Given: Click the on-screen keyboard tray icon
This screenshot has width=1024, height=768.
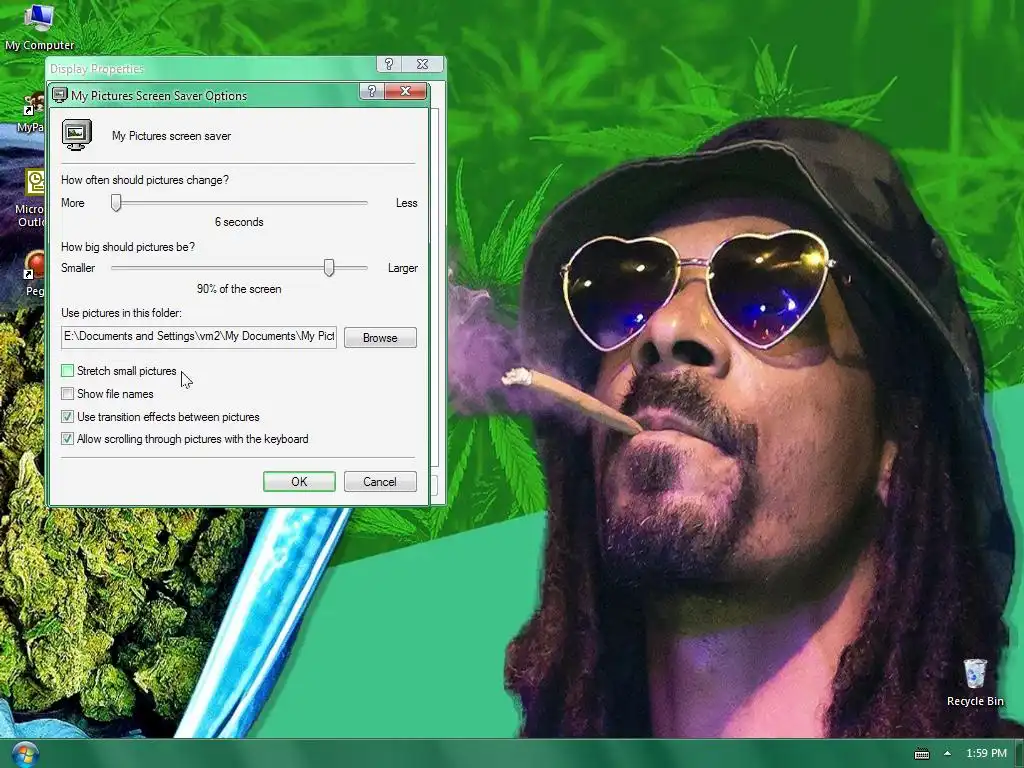Looking at the screenshot, I should coord(921,754).
